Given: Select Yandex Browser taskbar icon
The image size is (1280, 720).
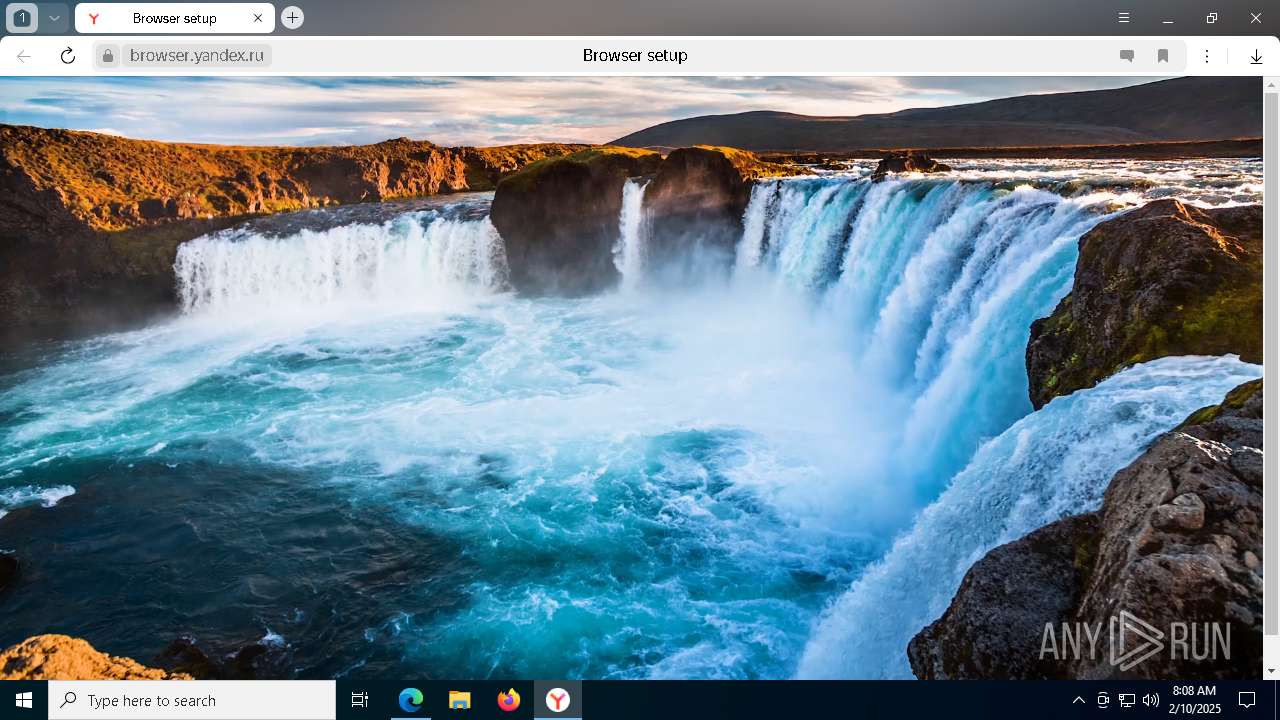Looking at the screenshot, I should click(558, 700).
